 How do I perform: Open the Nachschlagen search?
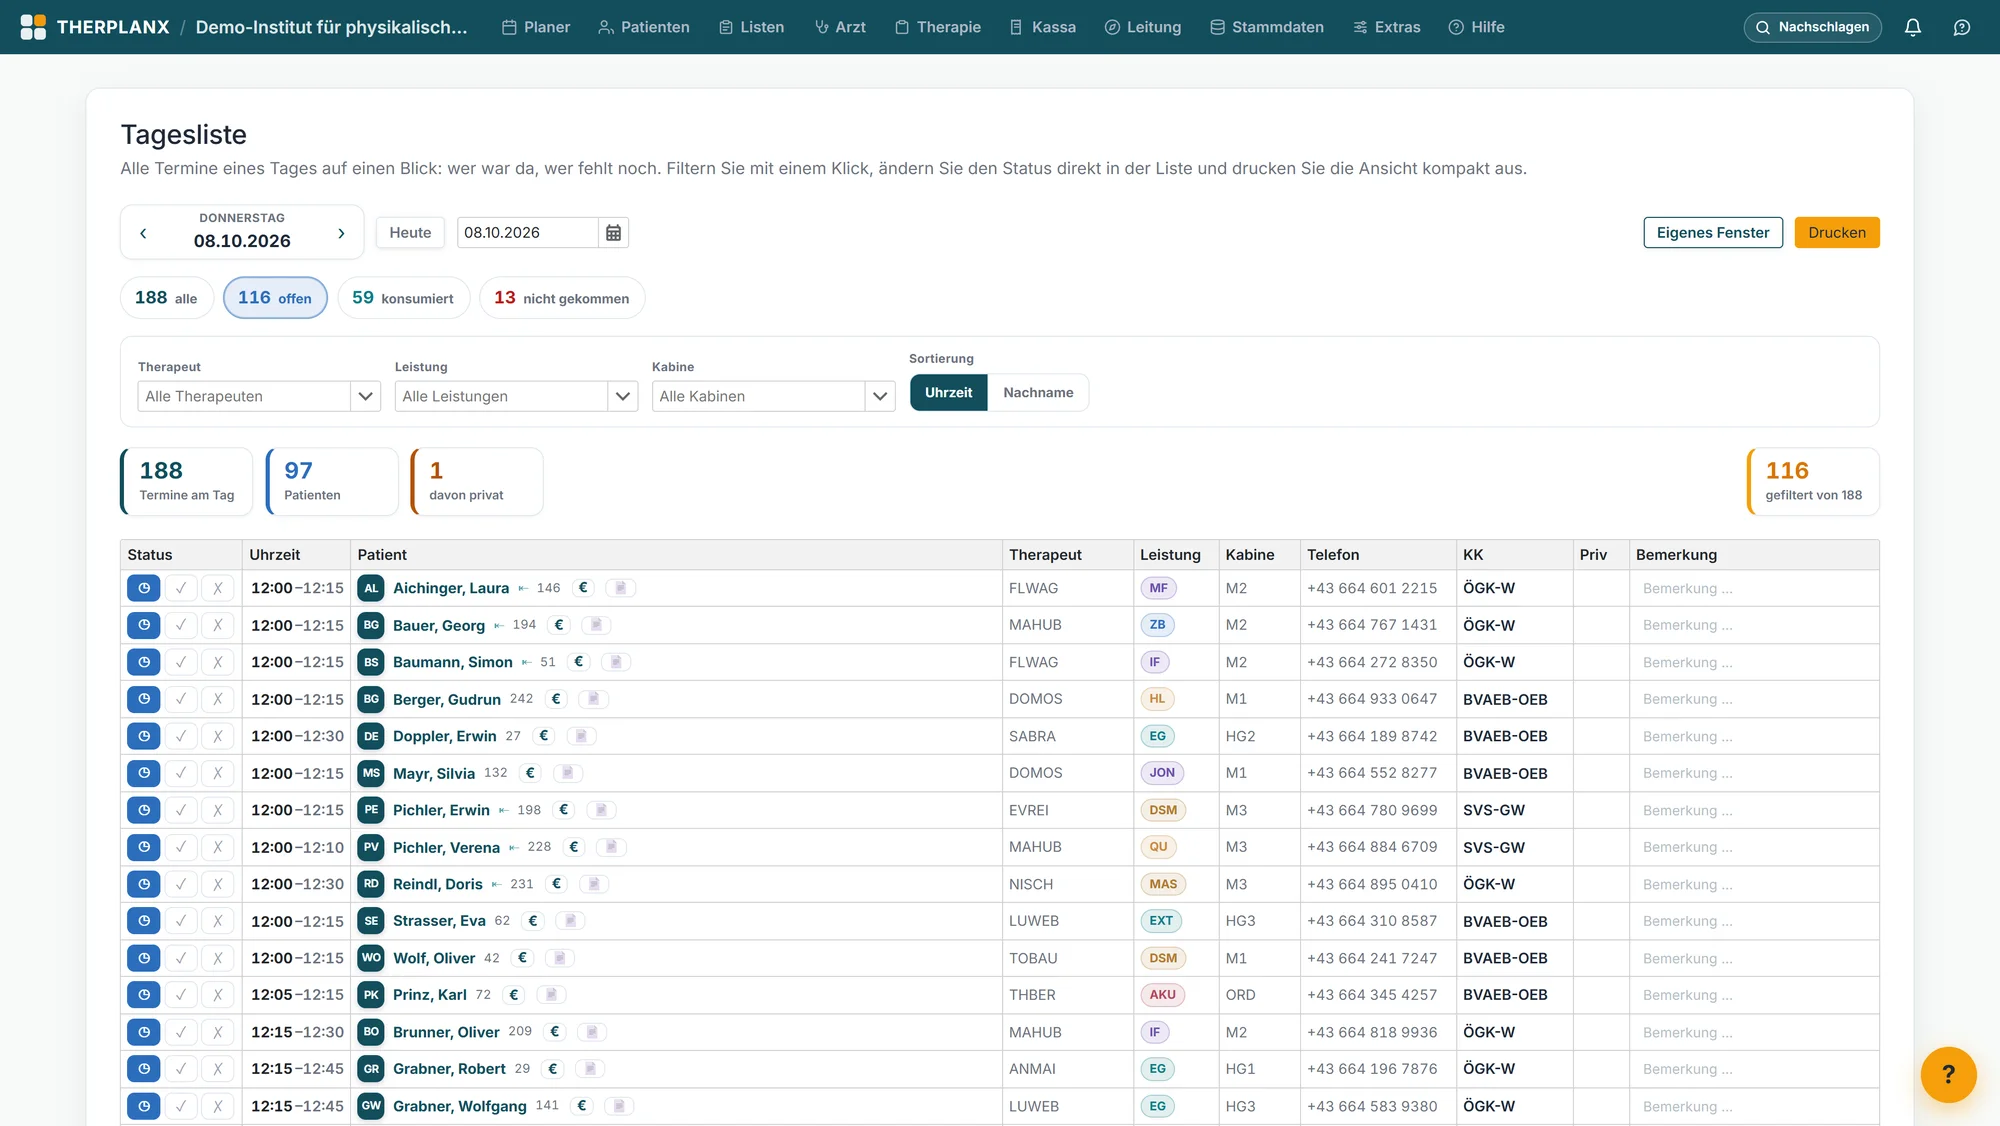point(1812,27)
